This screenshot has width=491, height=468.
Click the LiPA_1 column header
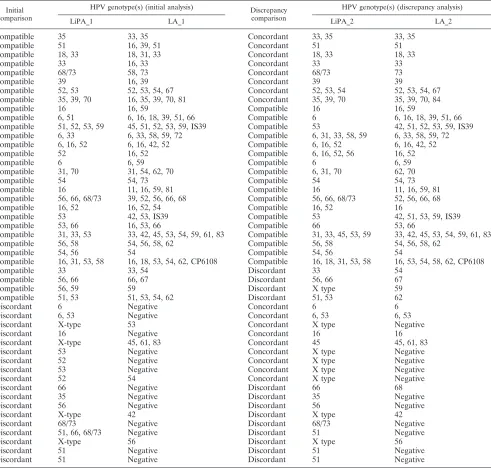81,22
